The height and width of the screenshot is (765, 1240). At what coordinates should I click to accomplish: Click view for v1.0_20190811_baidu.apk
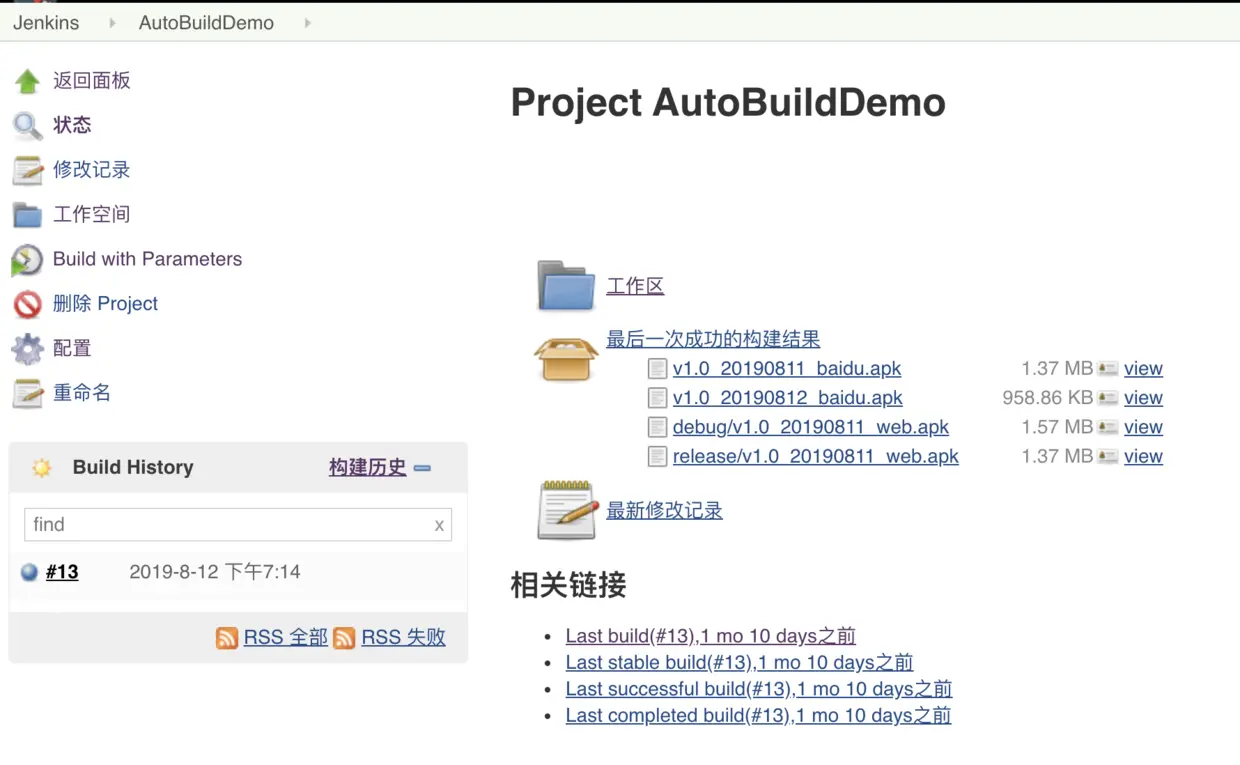pyautogui.click(x=1143, y=369)
